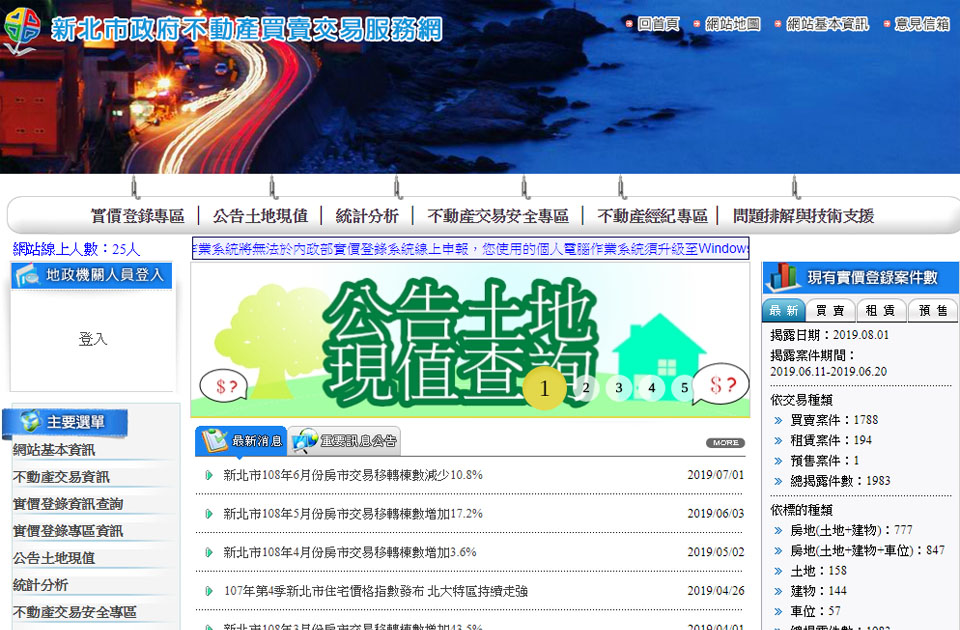
Task: Click the New Taipei City logo icon
Action: [22, 30]
